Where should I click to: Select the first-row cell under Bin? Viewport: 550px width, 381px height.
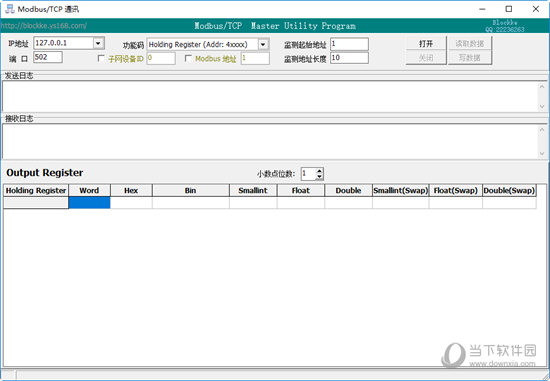pos(191,203)
